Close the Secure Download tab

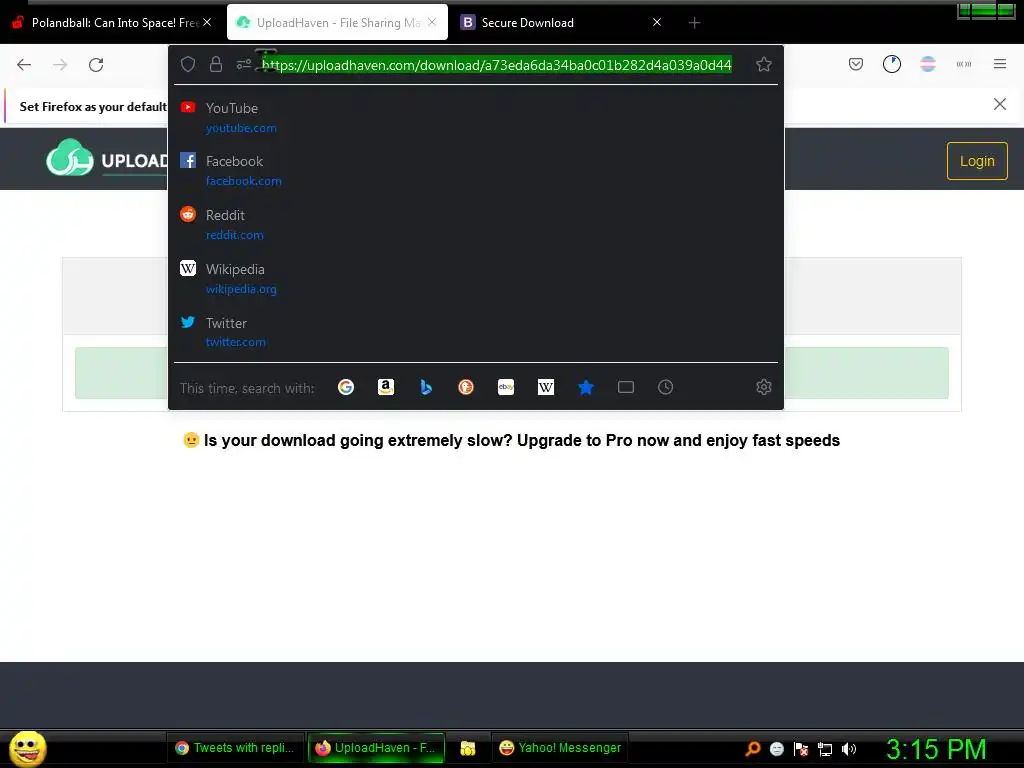[x=657, y=22]
